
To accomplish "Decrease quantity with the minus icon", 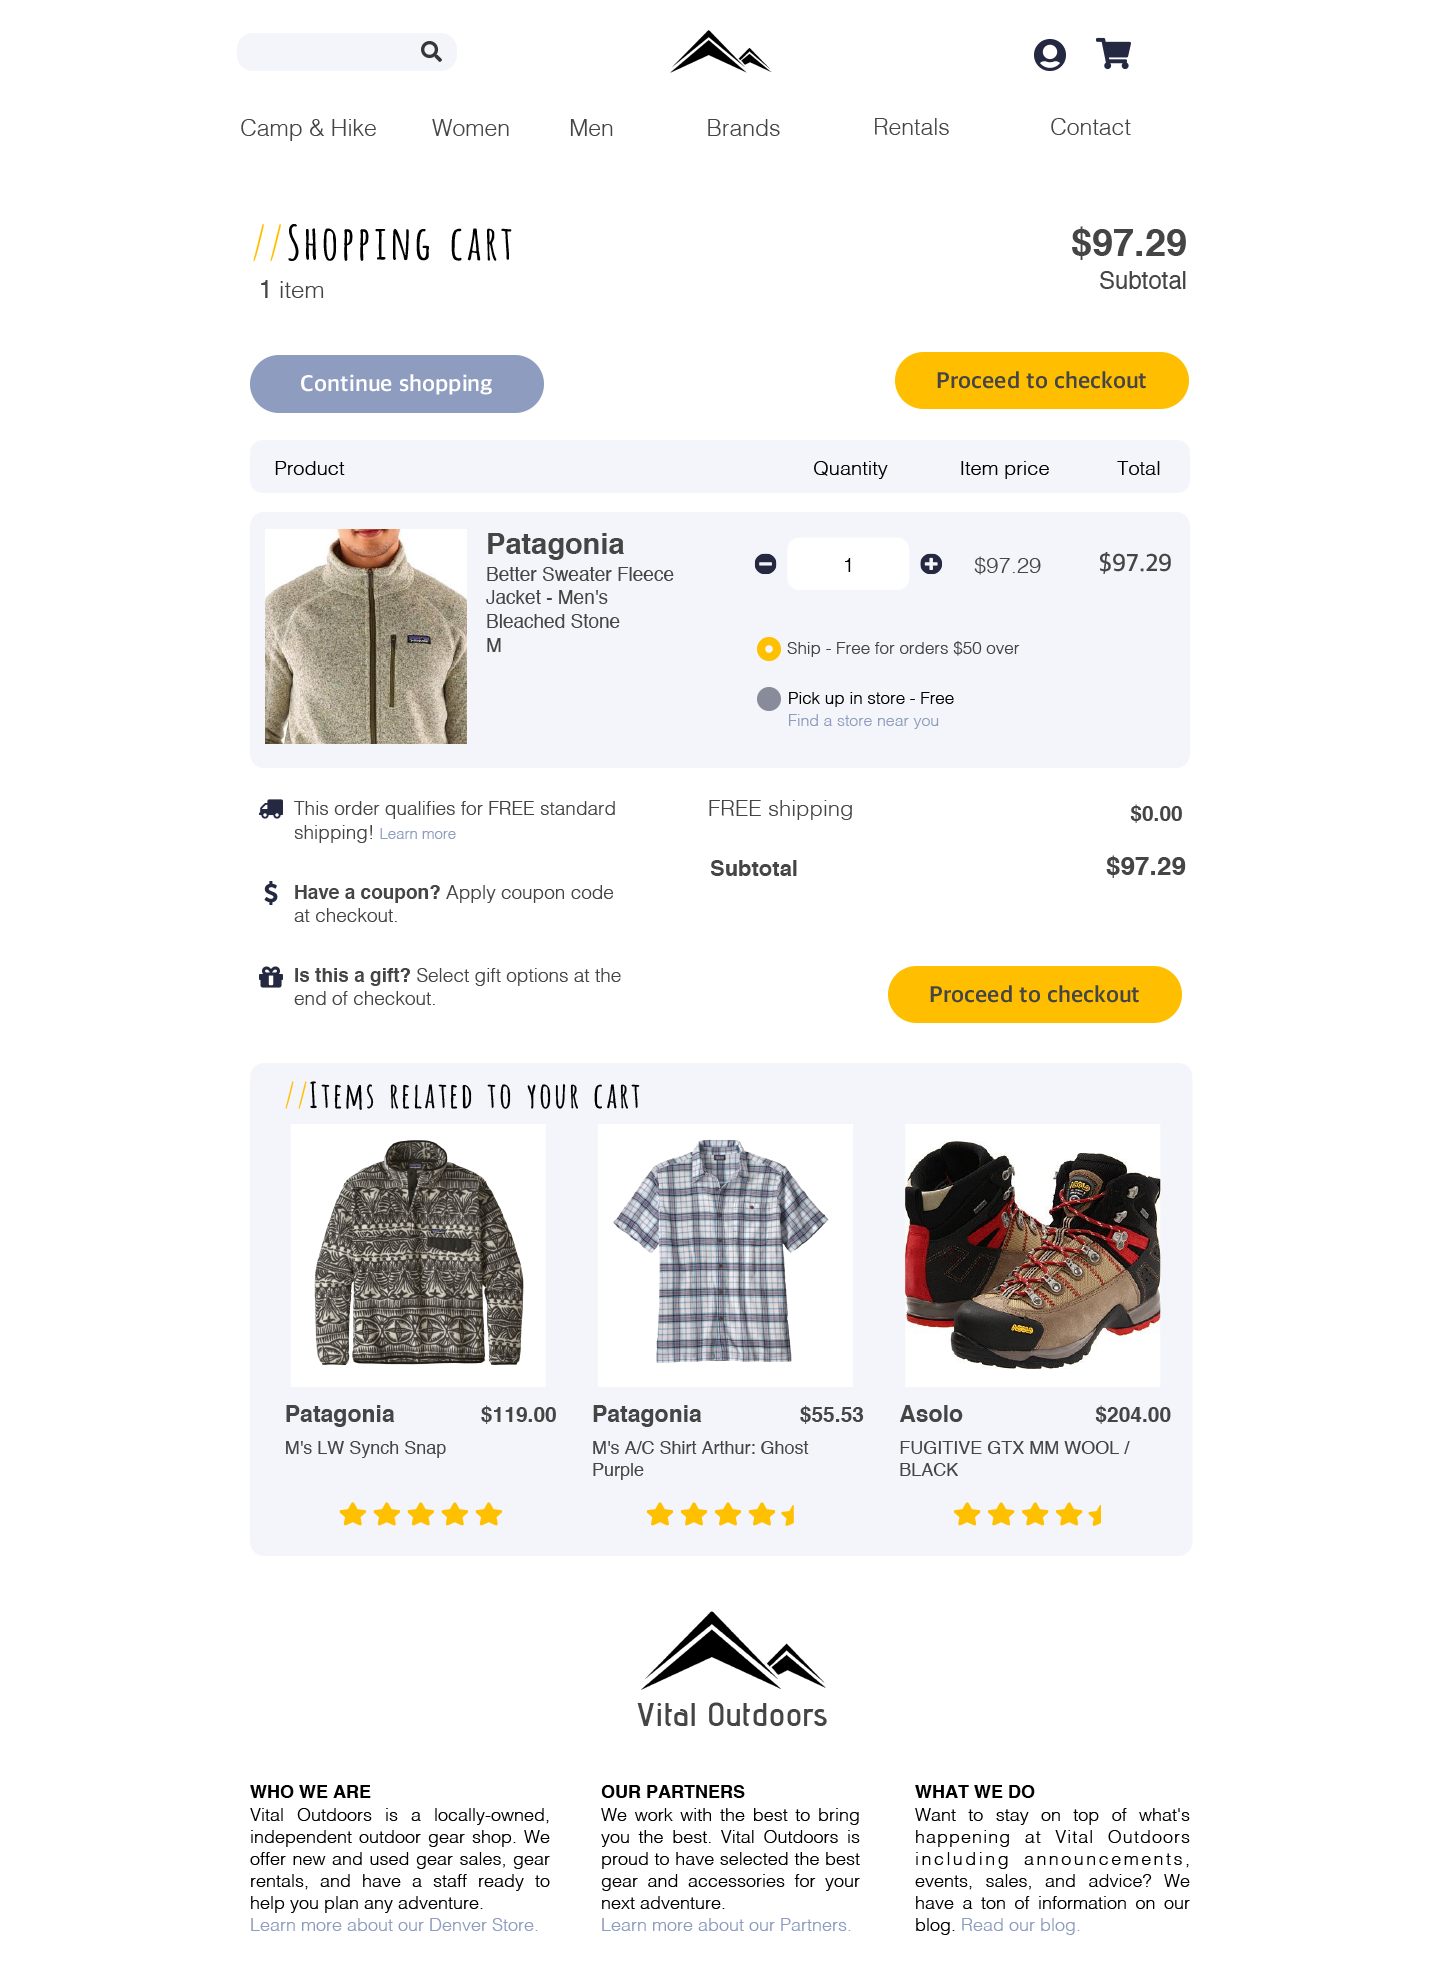I will 765,564.
